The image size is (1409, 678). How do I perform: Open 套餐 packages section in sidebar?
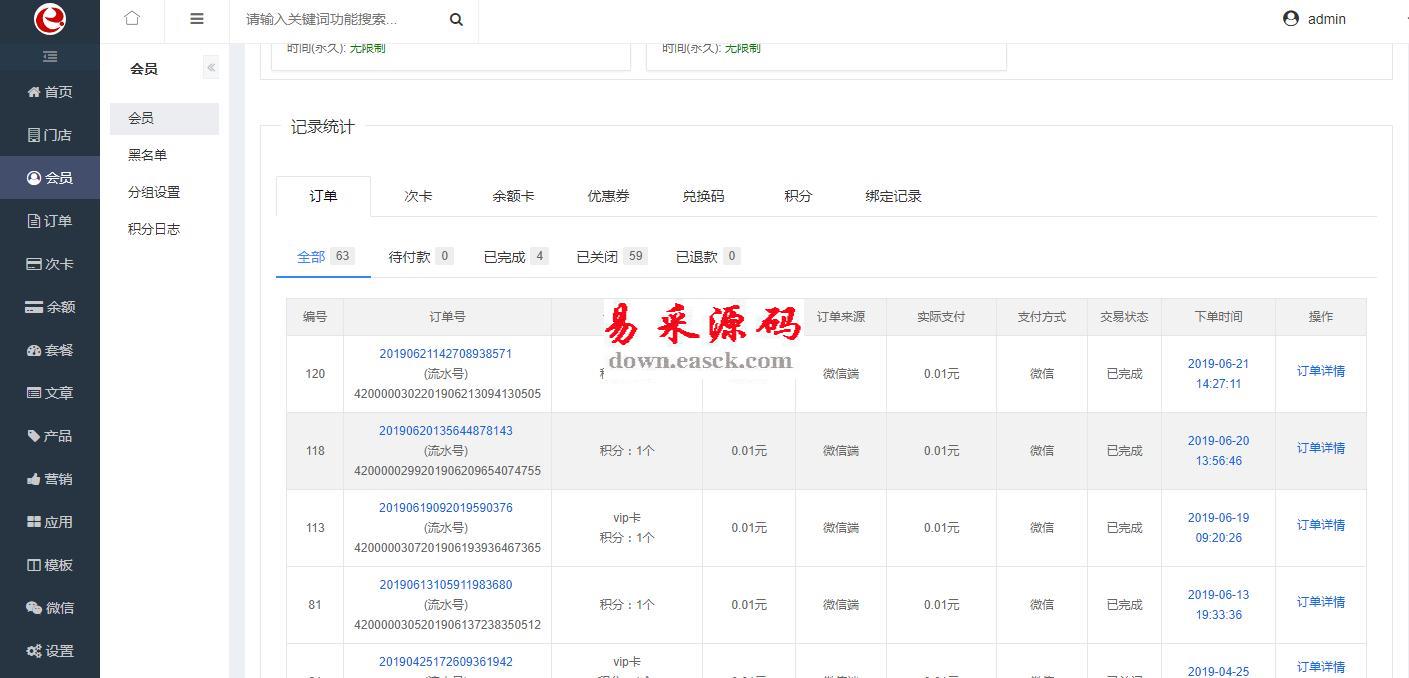coord(50,350)
